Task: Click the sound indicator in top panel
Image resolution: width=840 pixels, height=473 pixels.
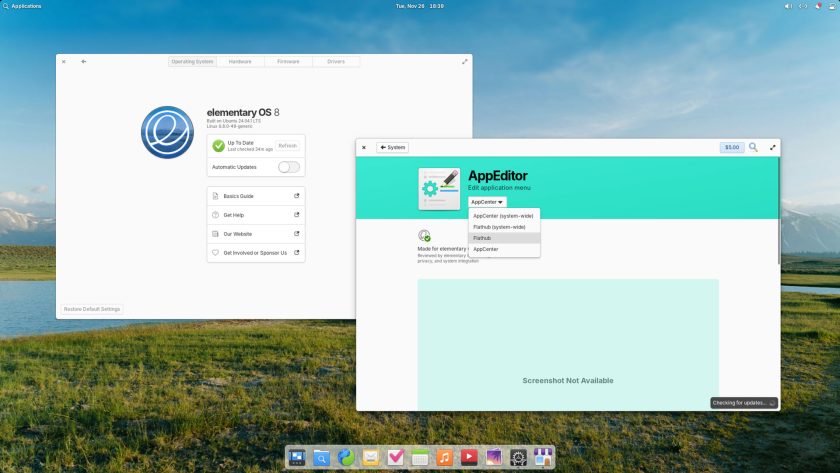Action: click(788, 6)
